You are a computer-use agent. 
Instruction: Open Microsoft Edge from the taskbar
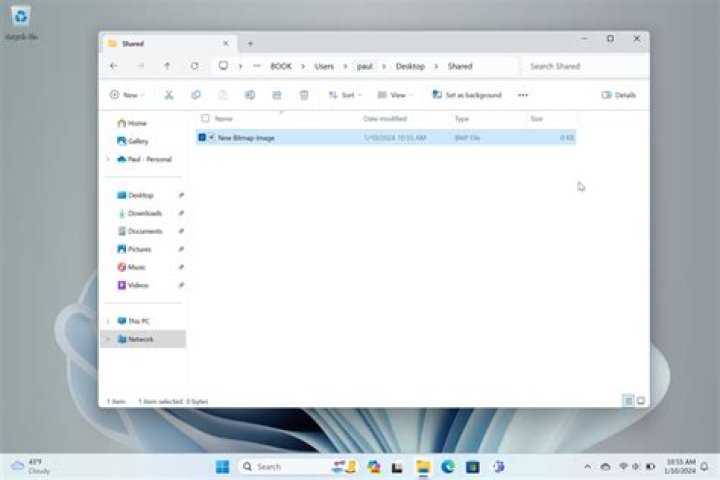(x=448, y=467)
